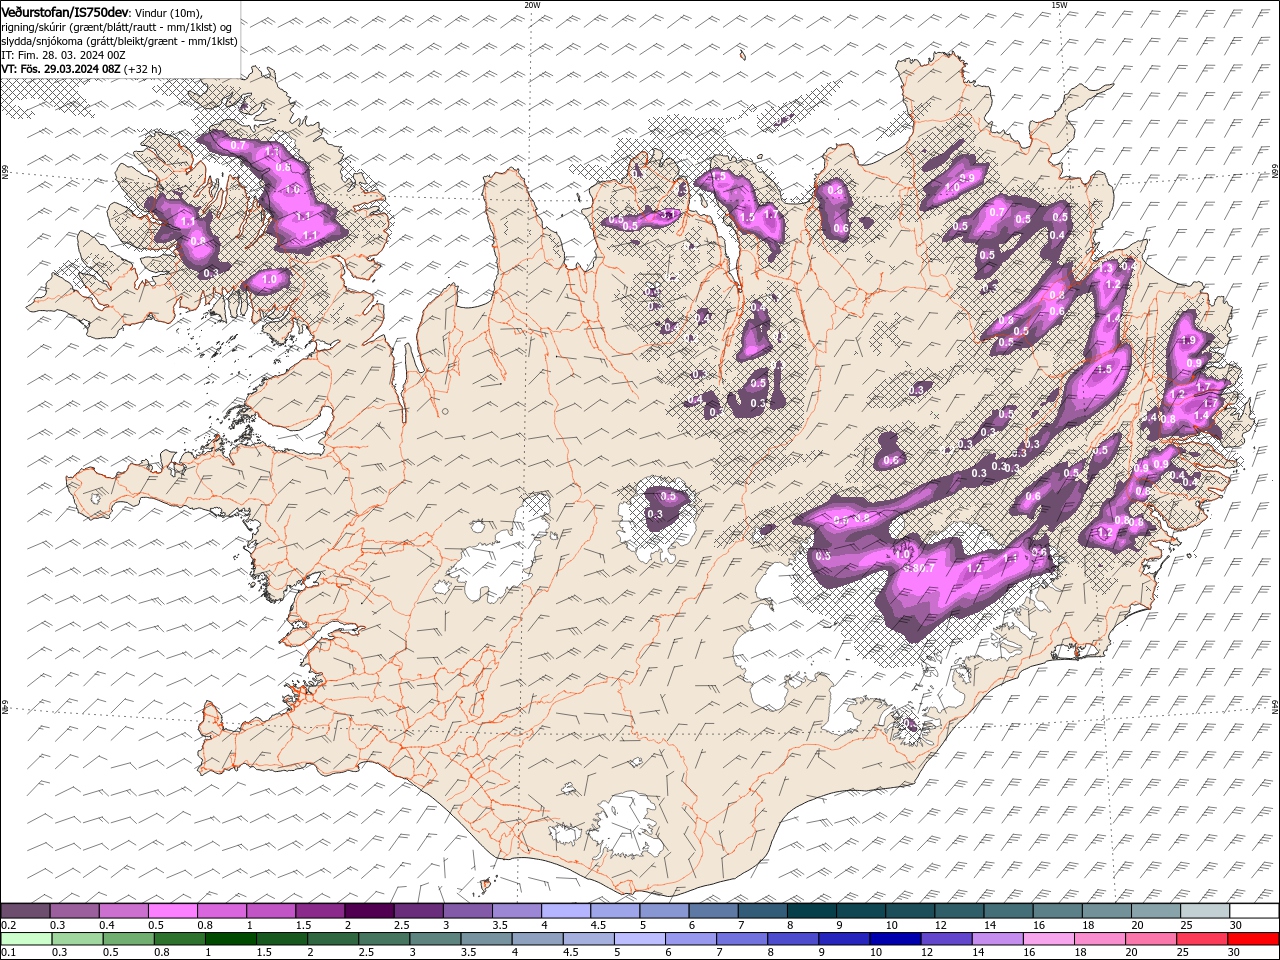Select the deep blue 10 swatch in the rain legend
Image resolution: width=1280 pixels, height=960 pixels.
(x=895, y=939)
